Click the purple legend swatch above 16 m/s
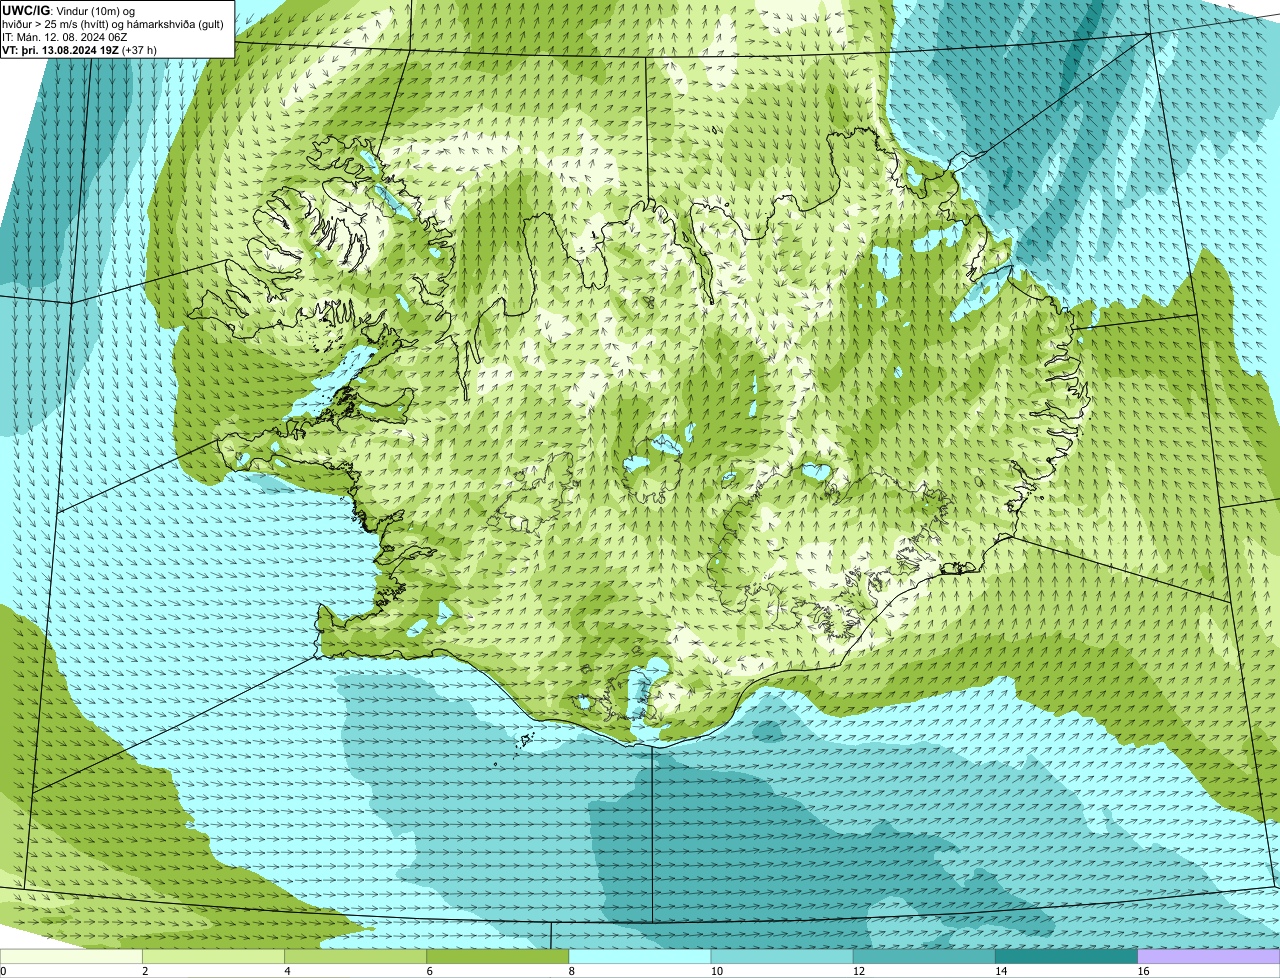The width and height of the screenshot is (1280, 978). (x=1209, y=956)
